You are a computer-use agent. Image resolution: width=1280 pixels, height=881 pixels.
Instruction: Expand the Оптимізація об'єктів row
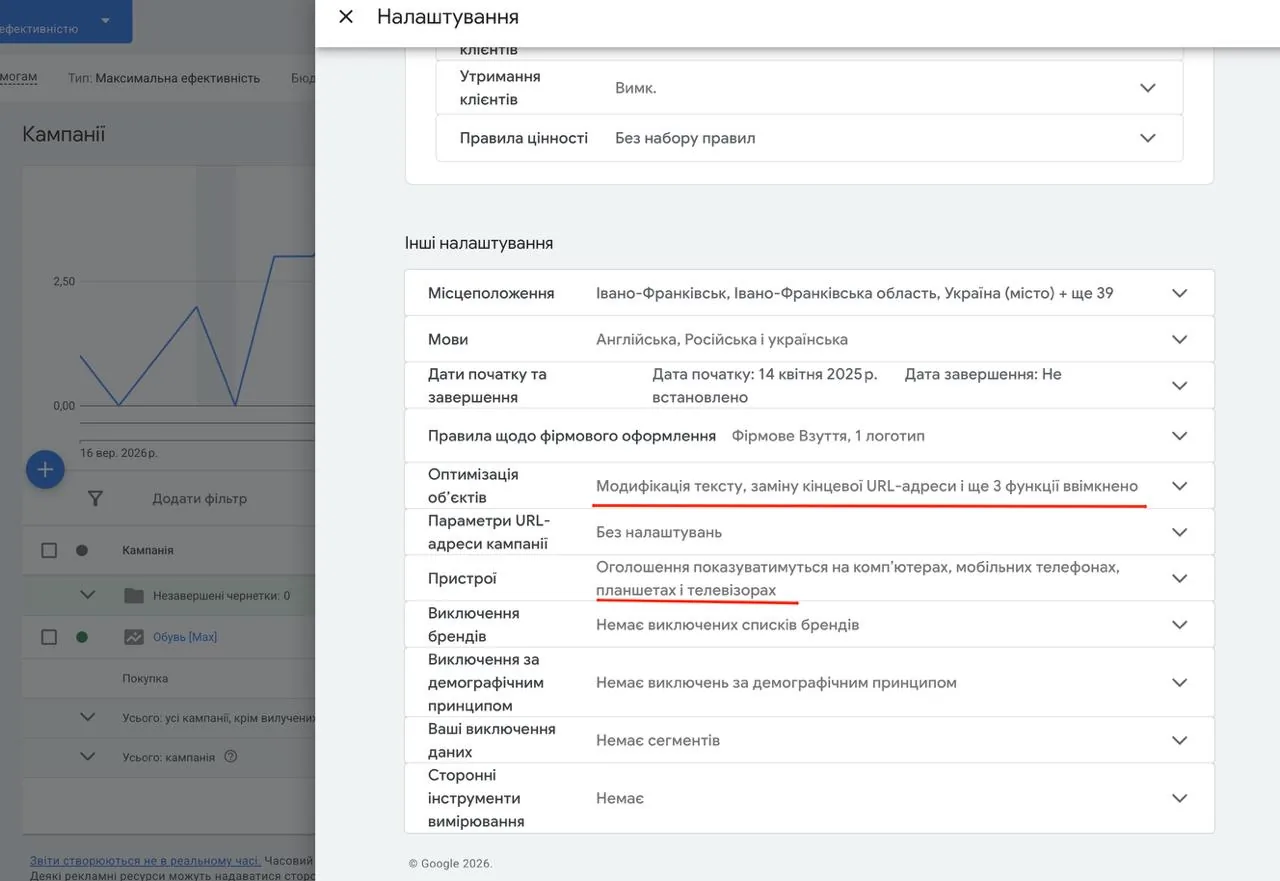(x=1180, y=485)
